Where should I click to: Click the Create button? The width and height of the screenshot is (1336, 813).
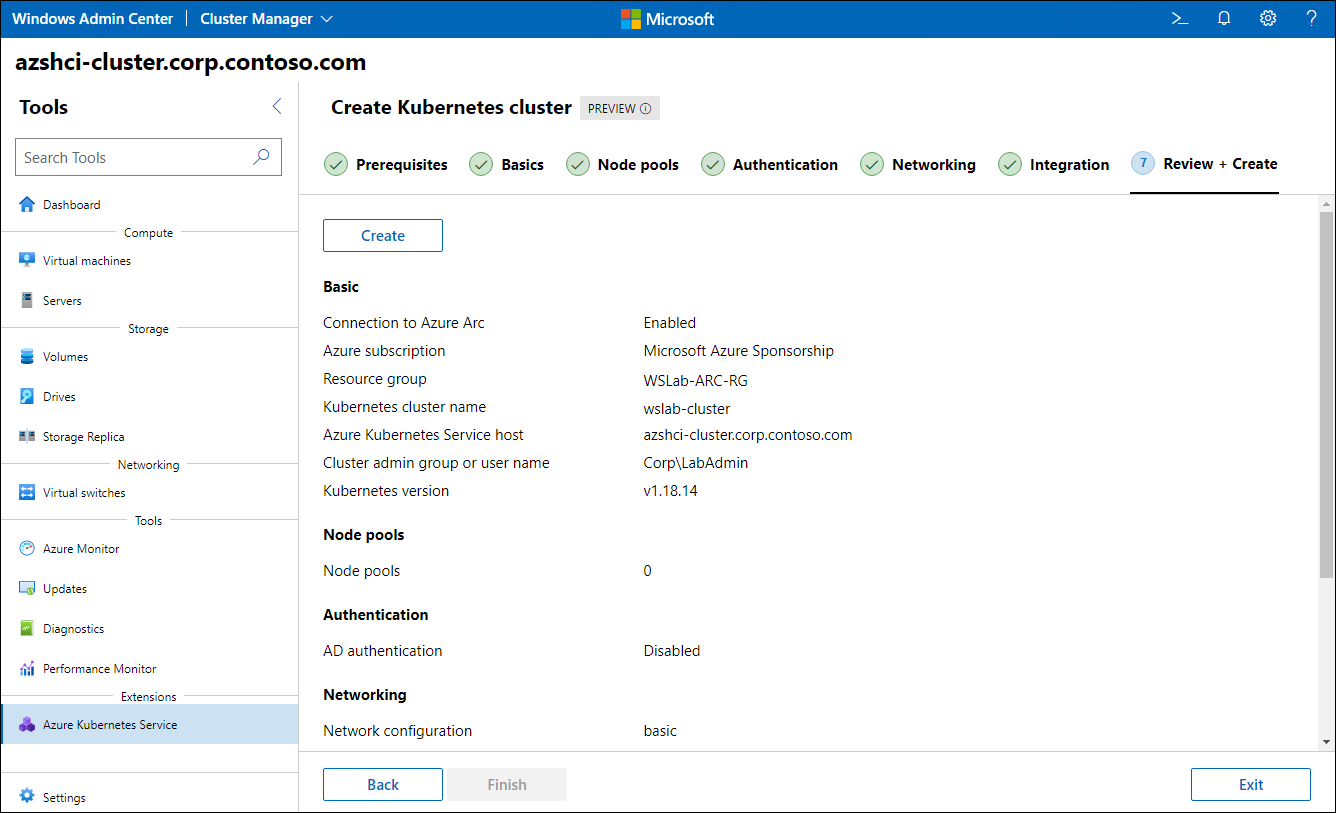pyautogui.click(x=383, y=236)
